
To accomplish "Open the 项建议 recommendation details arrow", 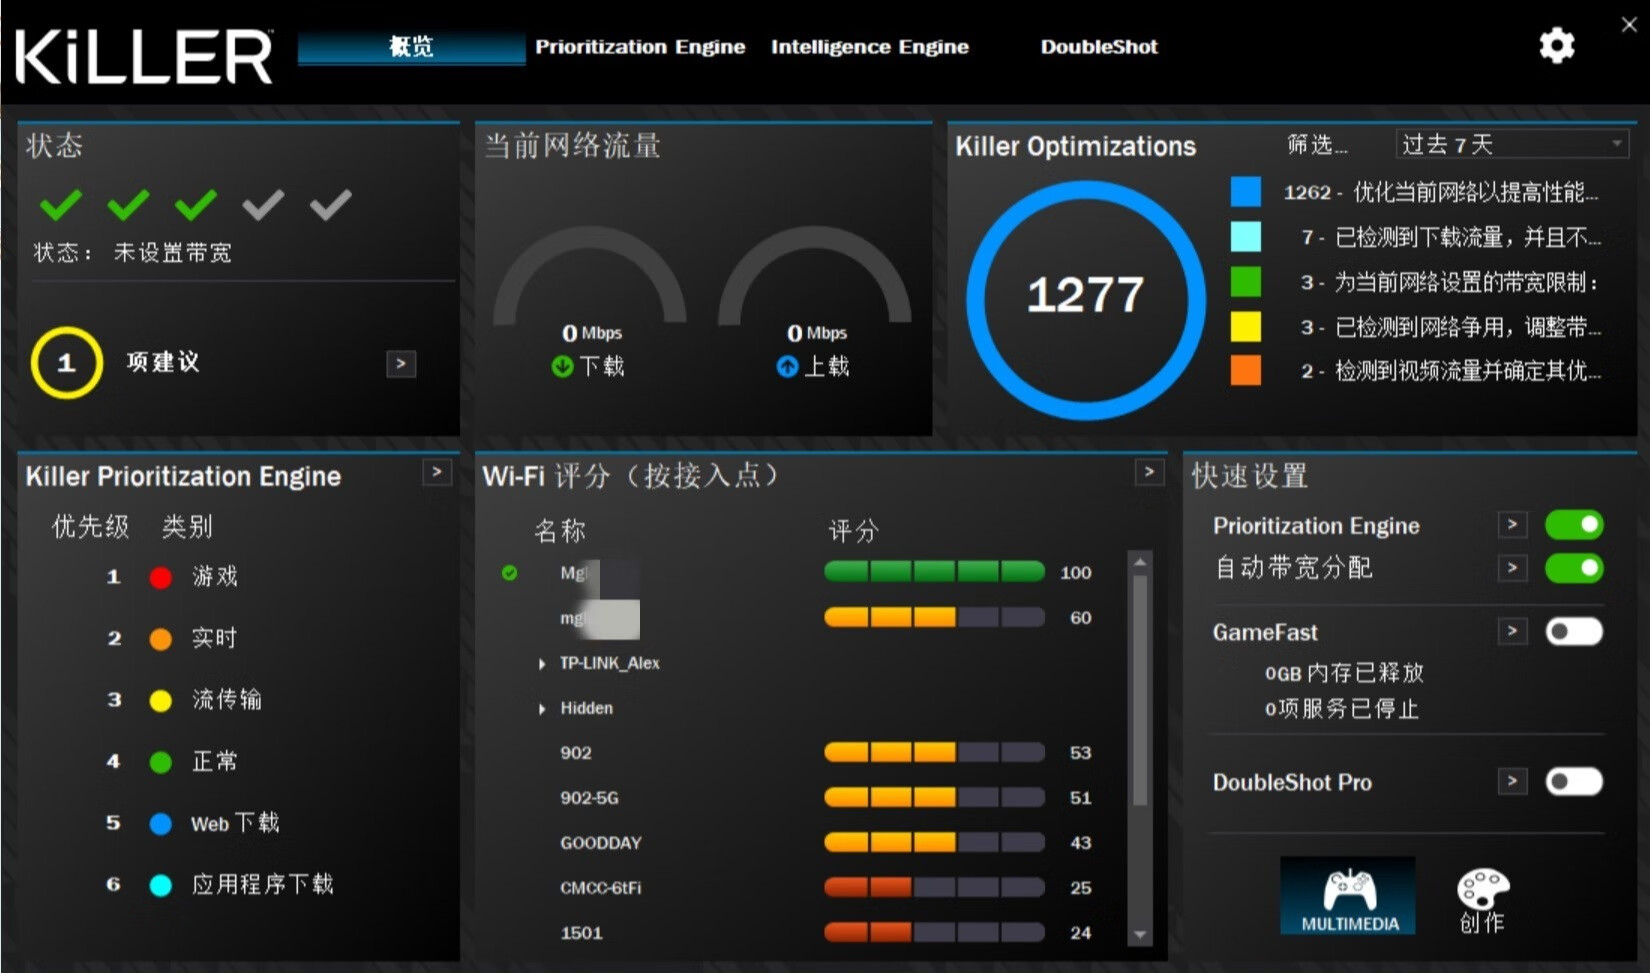I will (x=400, y=364).
